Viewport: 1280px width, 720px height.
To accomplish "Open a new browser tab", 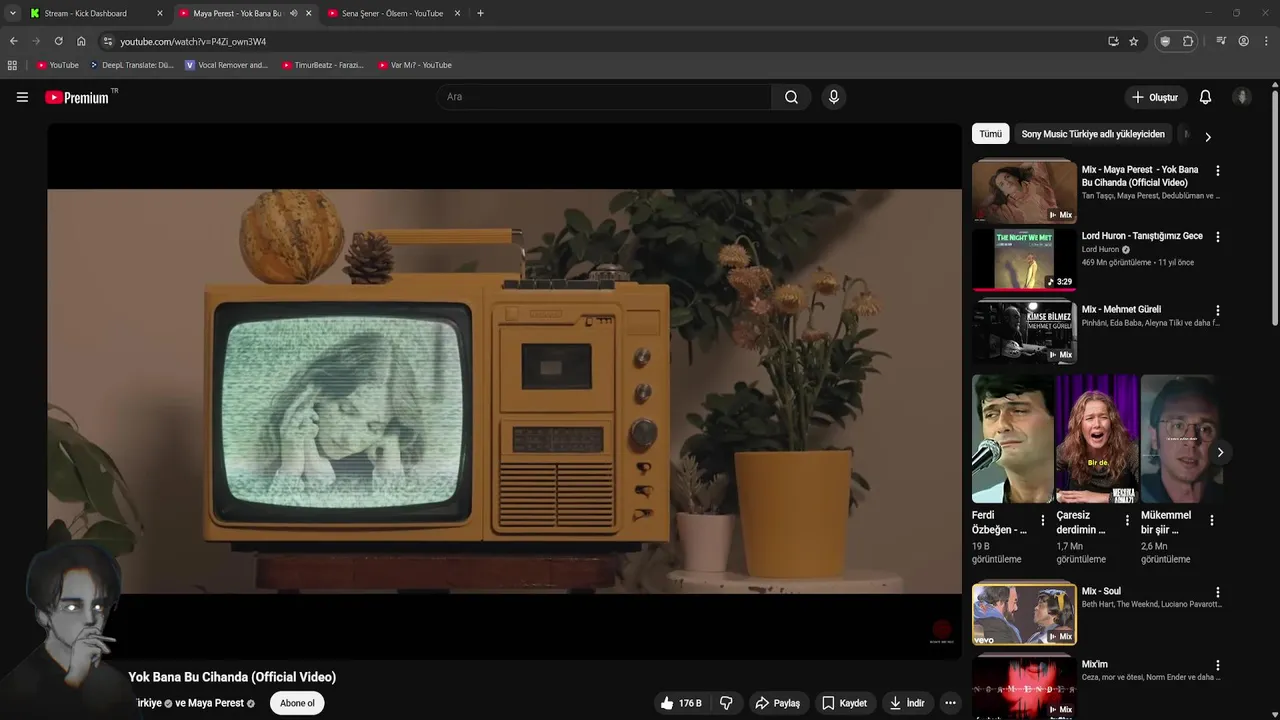I will tap(480, 13).
